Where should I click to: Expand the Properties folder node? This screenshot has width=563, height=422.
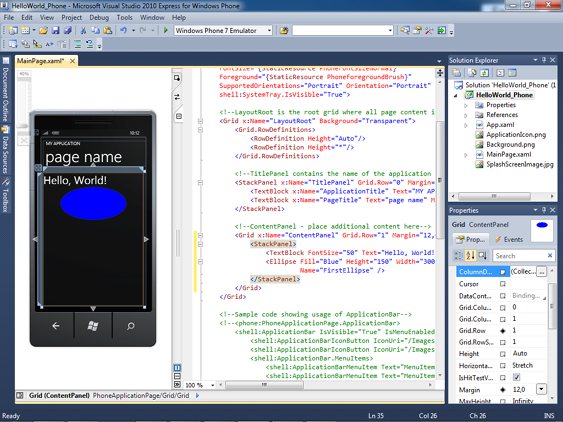pyautogui.click(x=466, y=106)
